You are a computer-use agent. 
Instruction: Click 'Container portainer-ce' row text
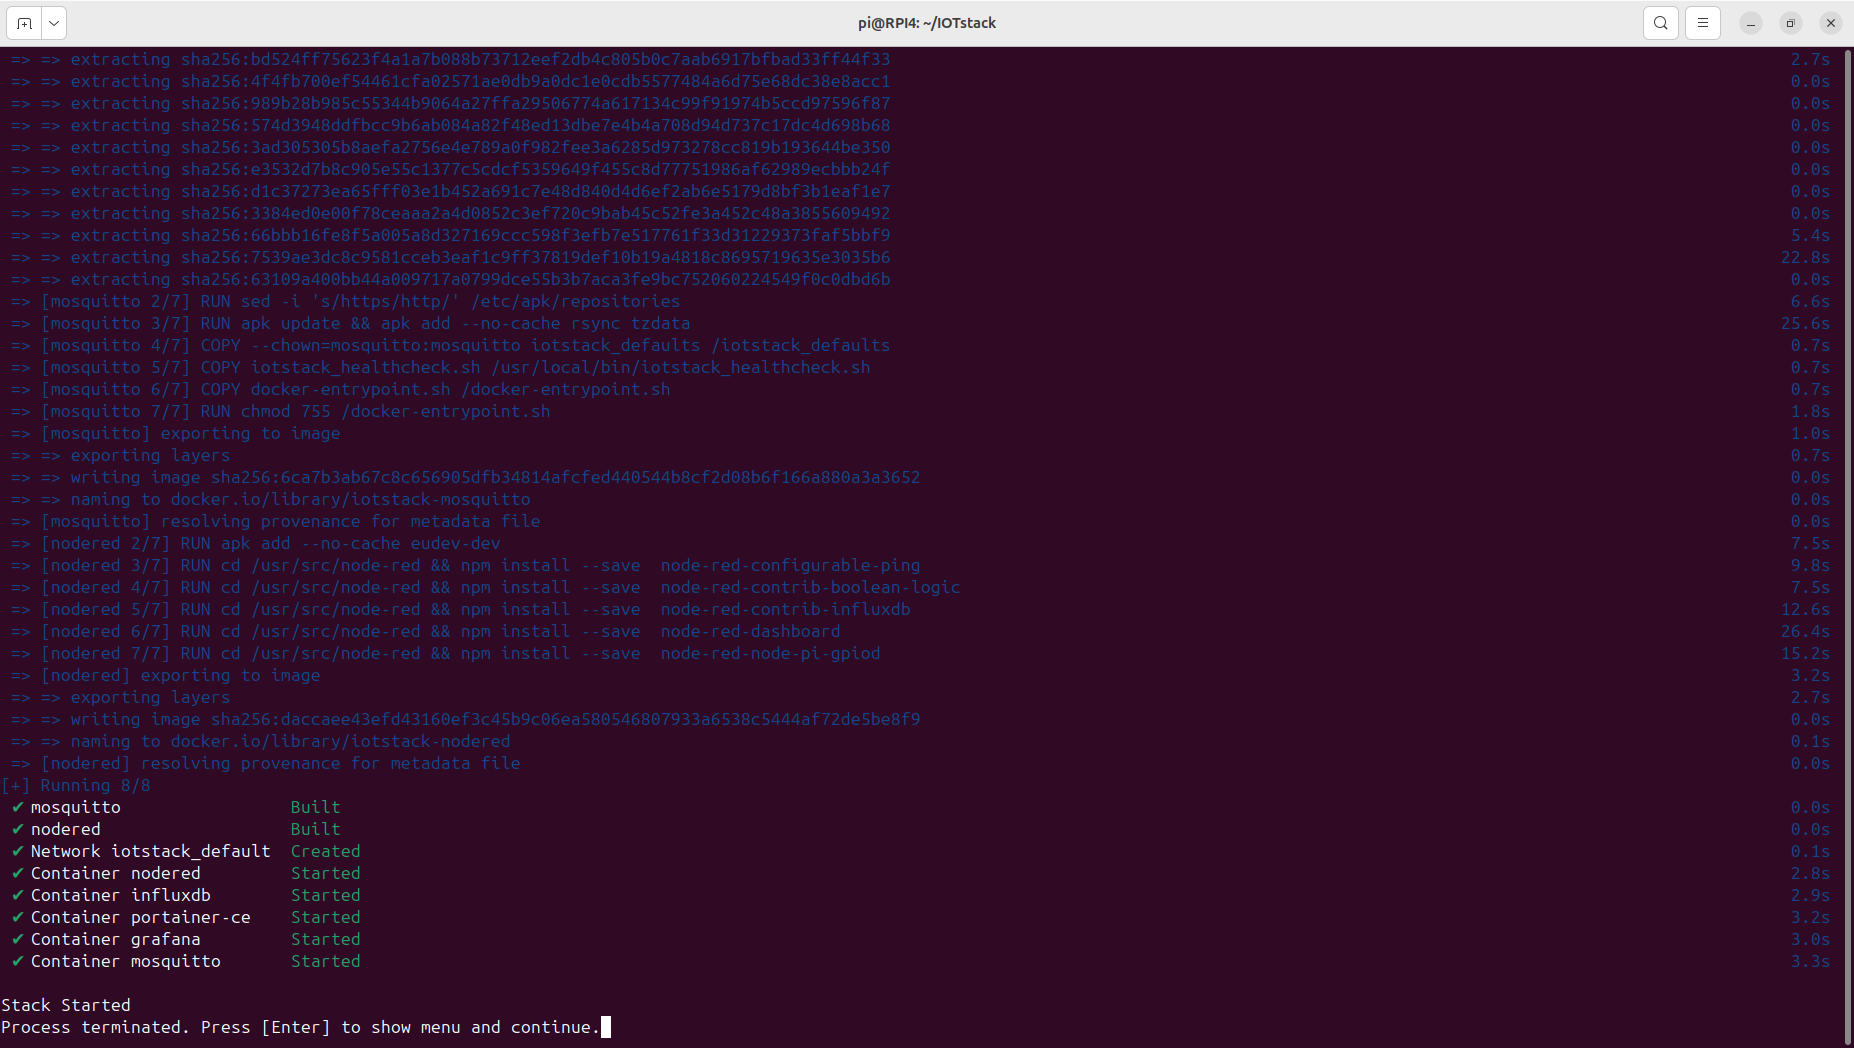[140, 917]
